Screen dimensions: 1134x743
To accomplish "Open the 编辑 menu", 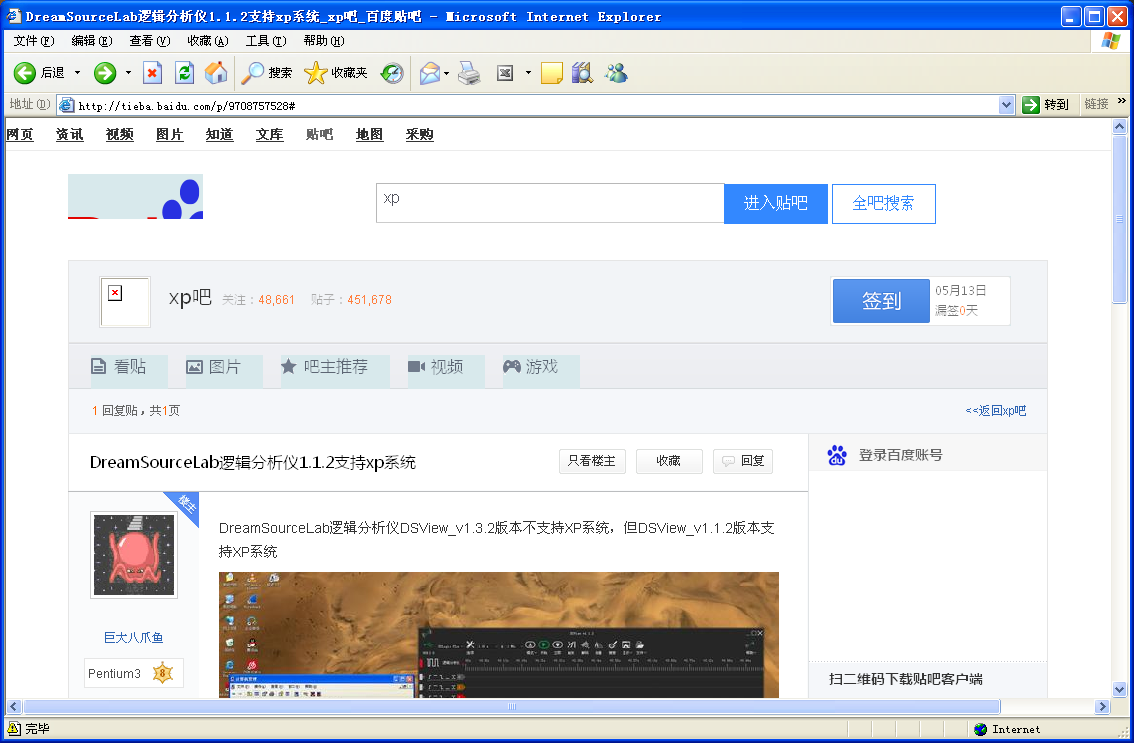I will pyautogui.click(x=92, y=41).
